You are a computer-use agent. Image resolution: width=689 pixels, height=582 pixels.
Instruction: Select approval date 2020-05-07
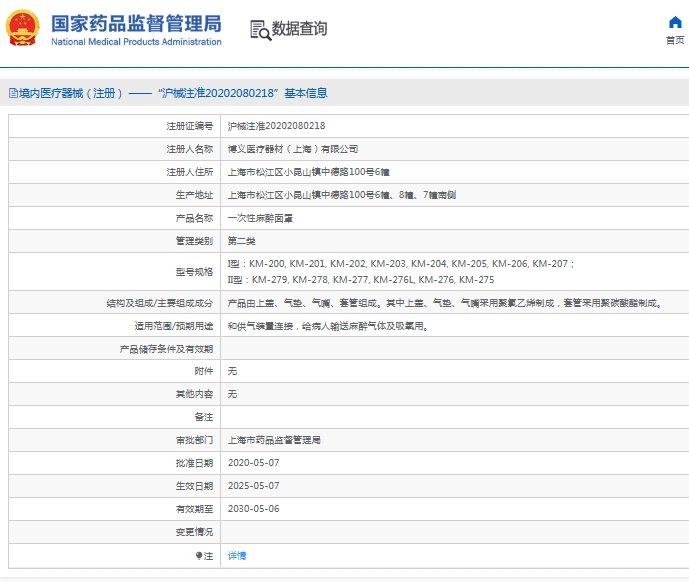coord(254,463)
